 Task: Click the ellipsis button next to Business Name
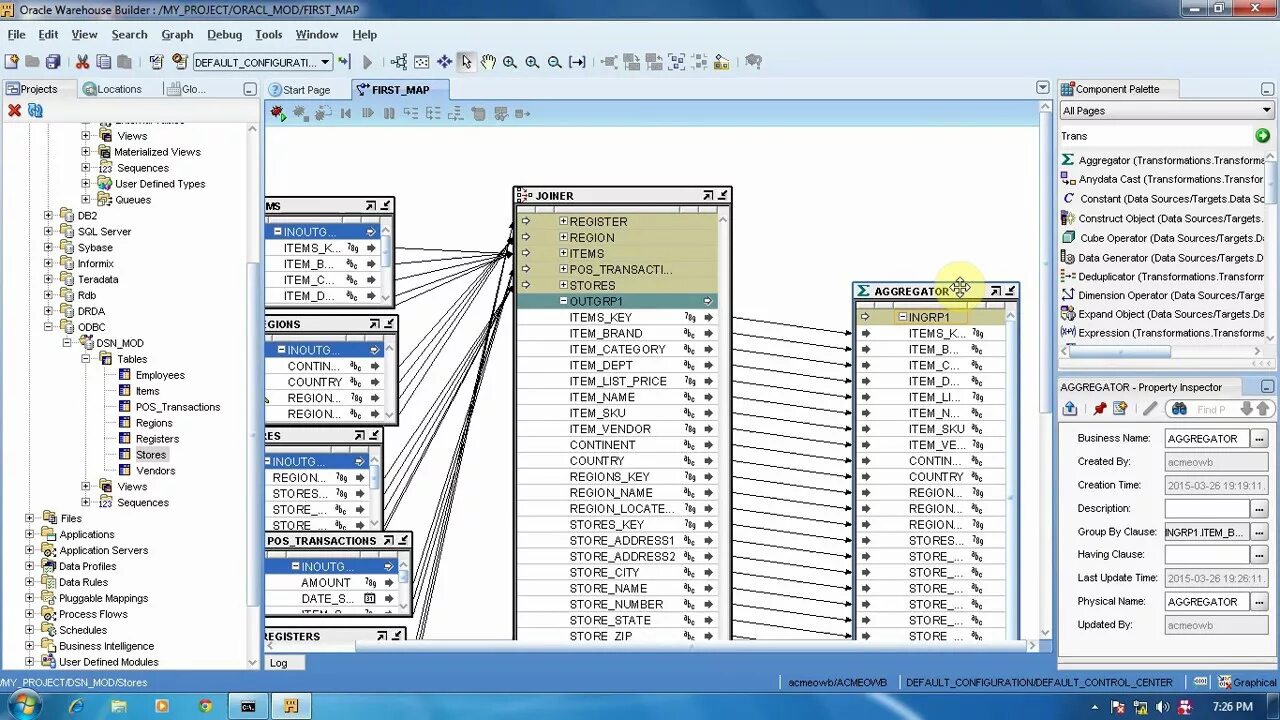tap(1260, 438)
